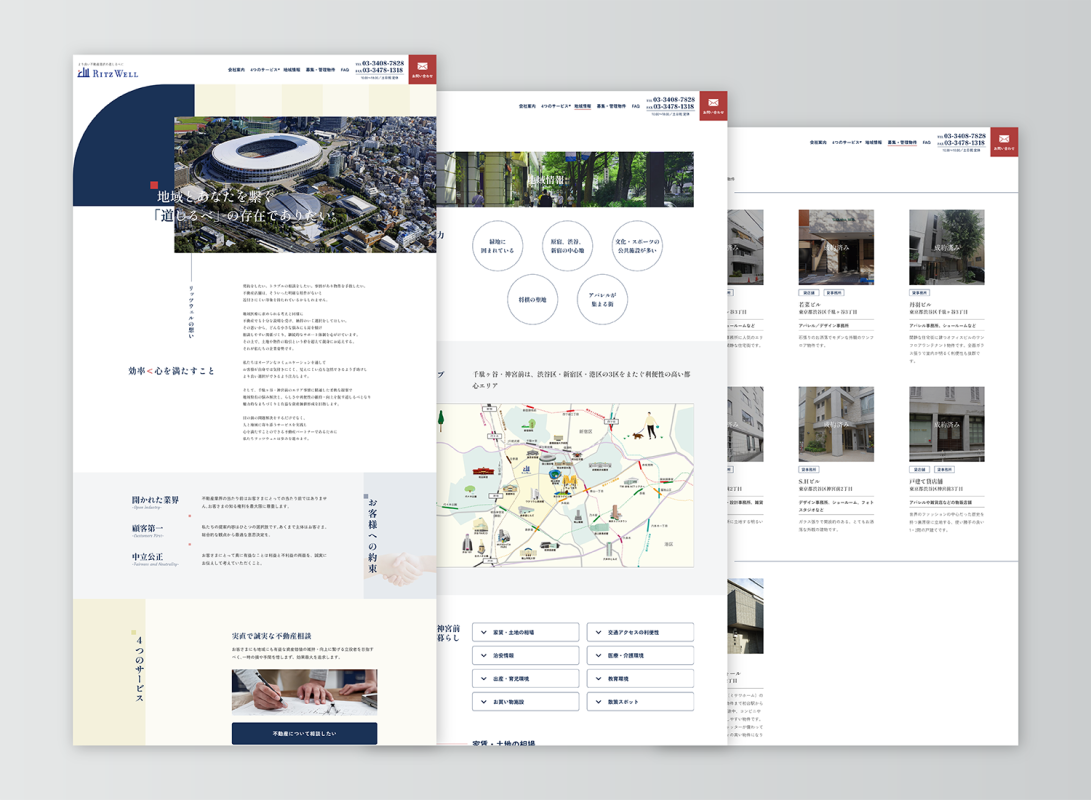Screen dimensions: 1091x800
Task: Click 貸事務所 tag under 若葉ビル photo
Action: (834, 293)
